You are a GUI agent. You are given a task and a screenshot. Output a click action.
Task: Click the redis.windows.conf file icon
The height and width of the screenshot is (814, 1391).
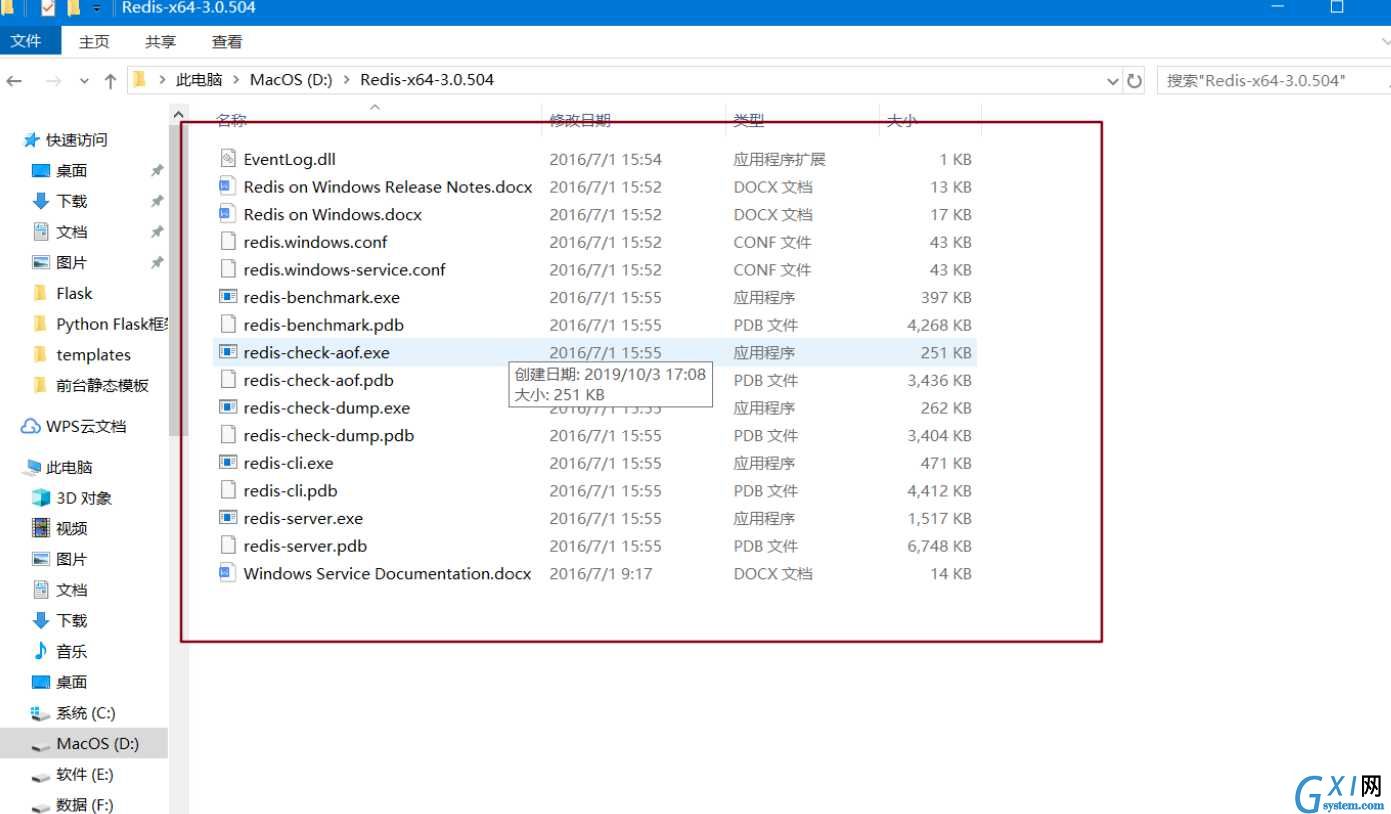227,242
